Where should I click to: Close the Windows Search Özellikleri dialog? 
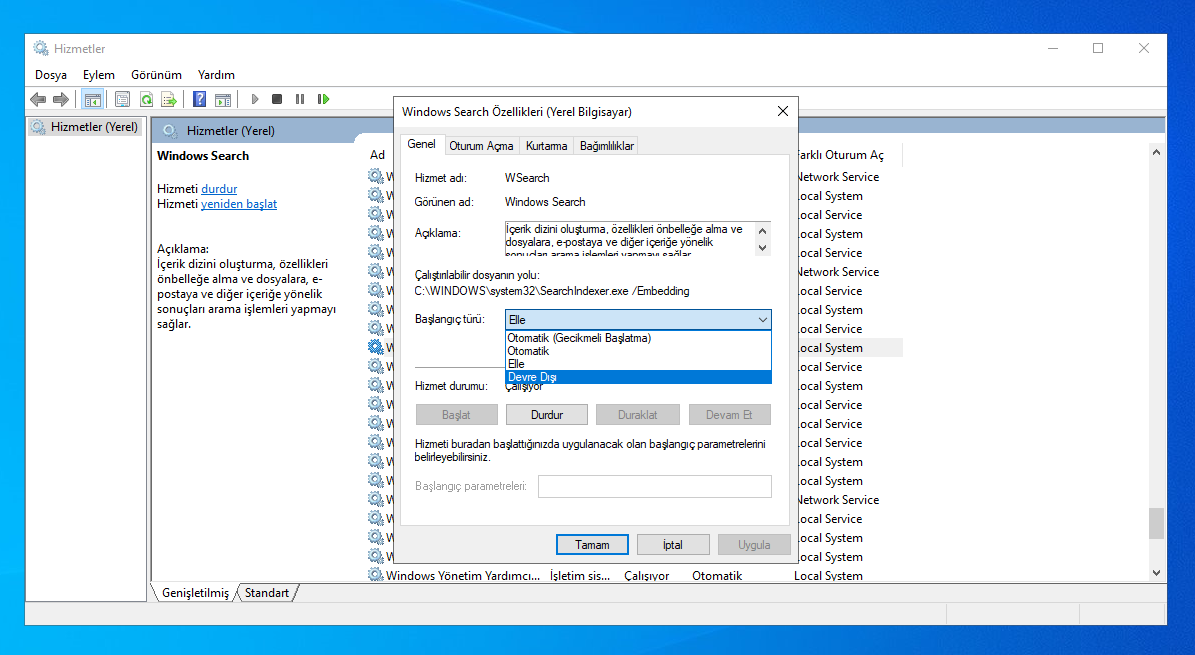[x=783, y=111]
